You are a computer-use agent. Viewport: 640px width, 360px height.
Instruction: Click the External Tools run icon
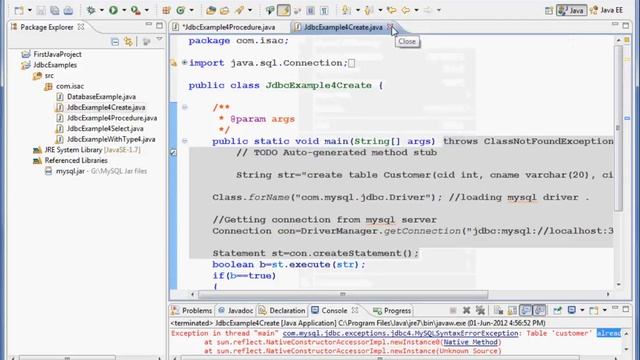point(136,10)
